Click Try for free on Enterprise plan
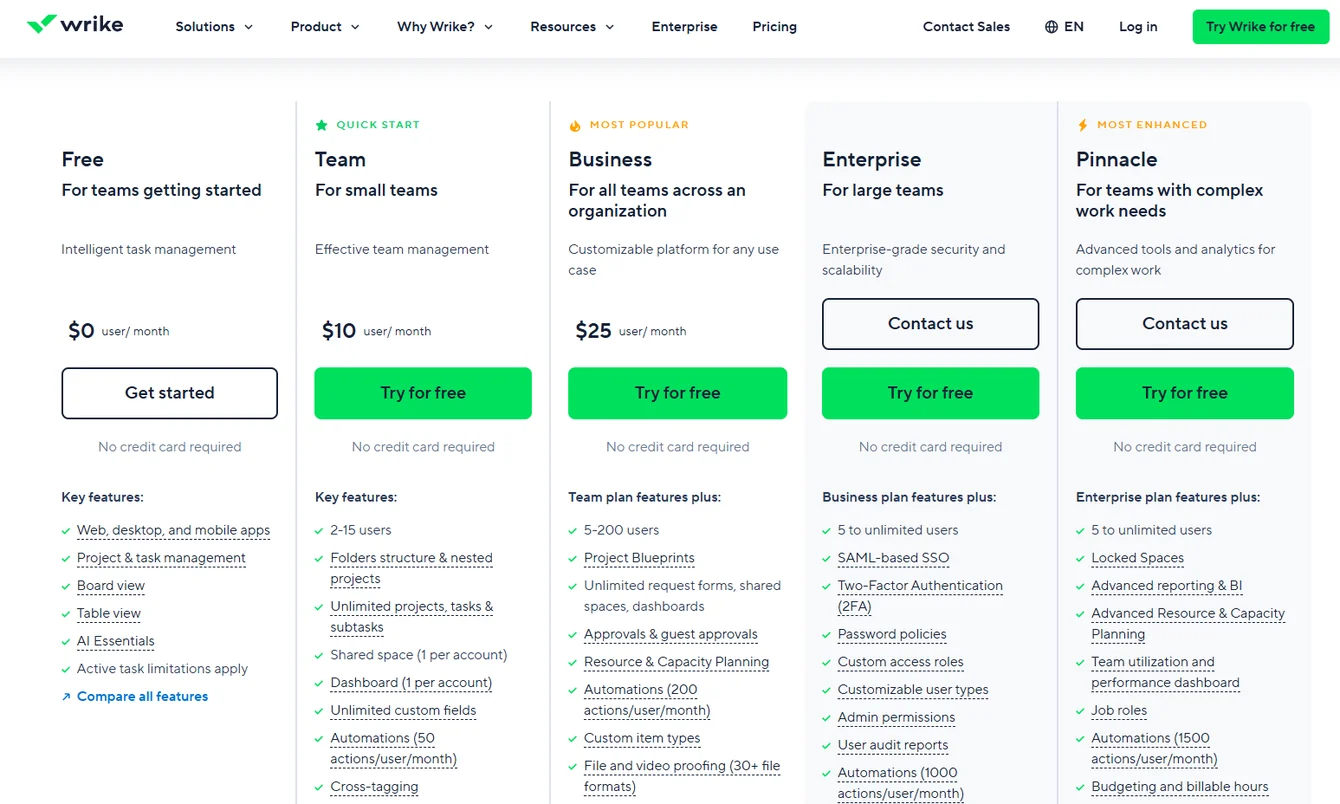The image size is (1340, 804). 930,393
